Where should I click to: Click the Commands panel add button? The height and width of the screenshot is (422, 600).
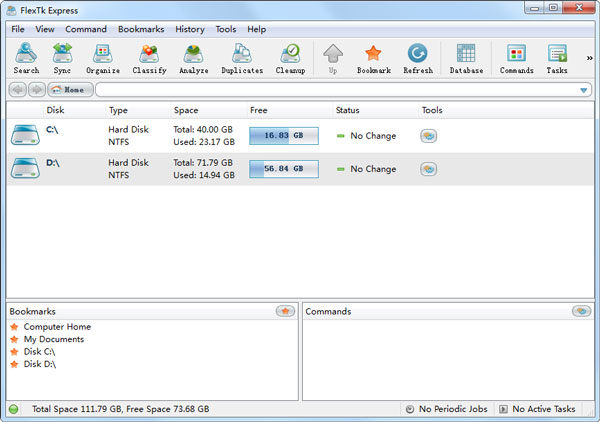pos(581,311)
